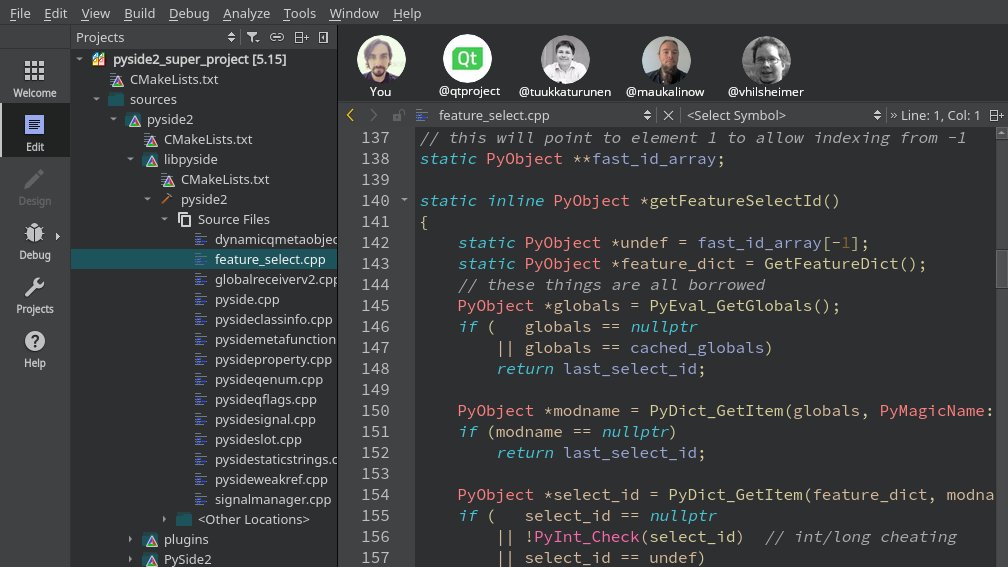Viewport: 1008px width, 567px height.
Task: Fold the getFeatureSelectId function at line 140
Action: tap(404, 200)
